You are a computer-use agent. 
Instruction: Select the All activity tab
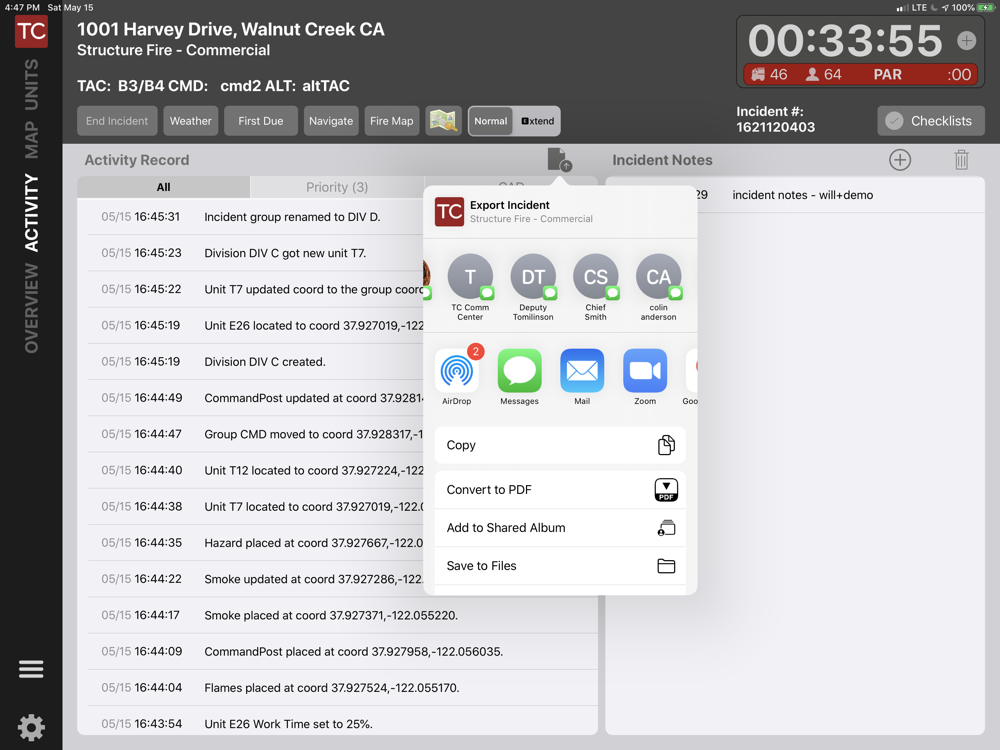click(x=163, y=187)
